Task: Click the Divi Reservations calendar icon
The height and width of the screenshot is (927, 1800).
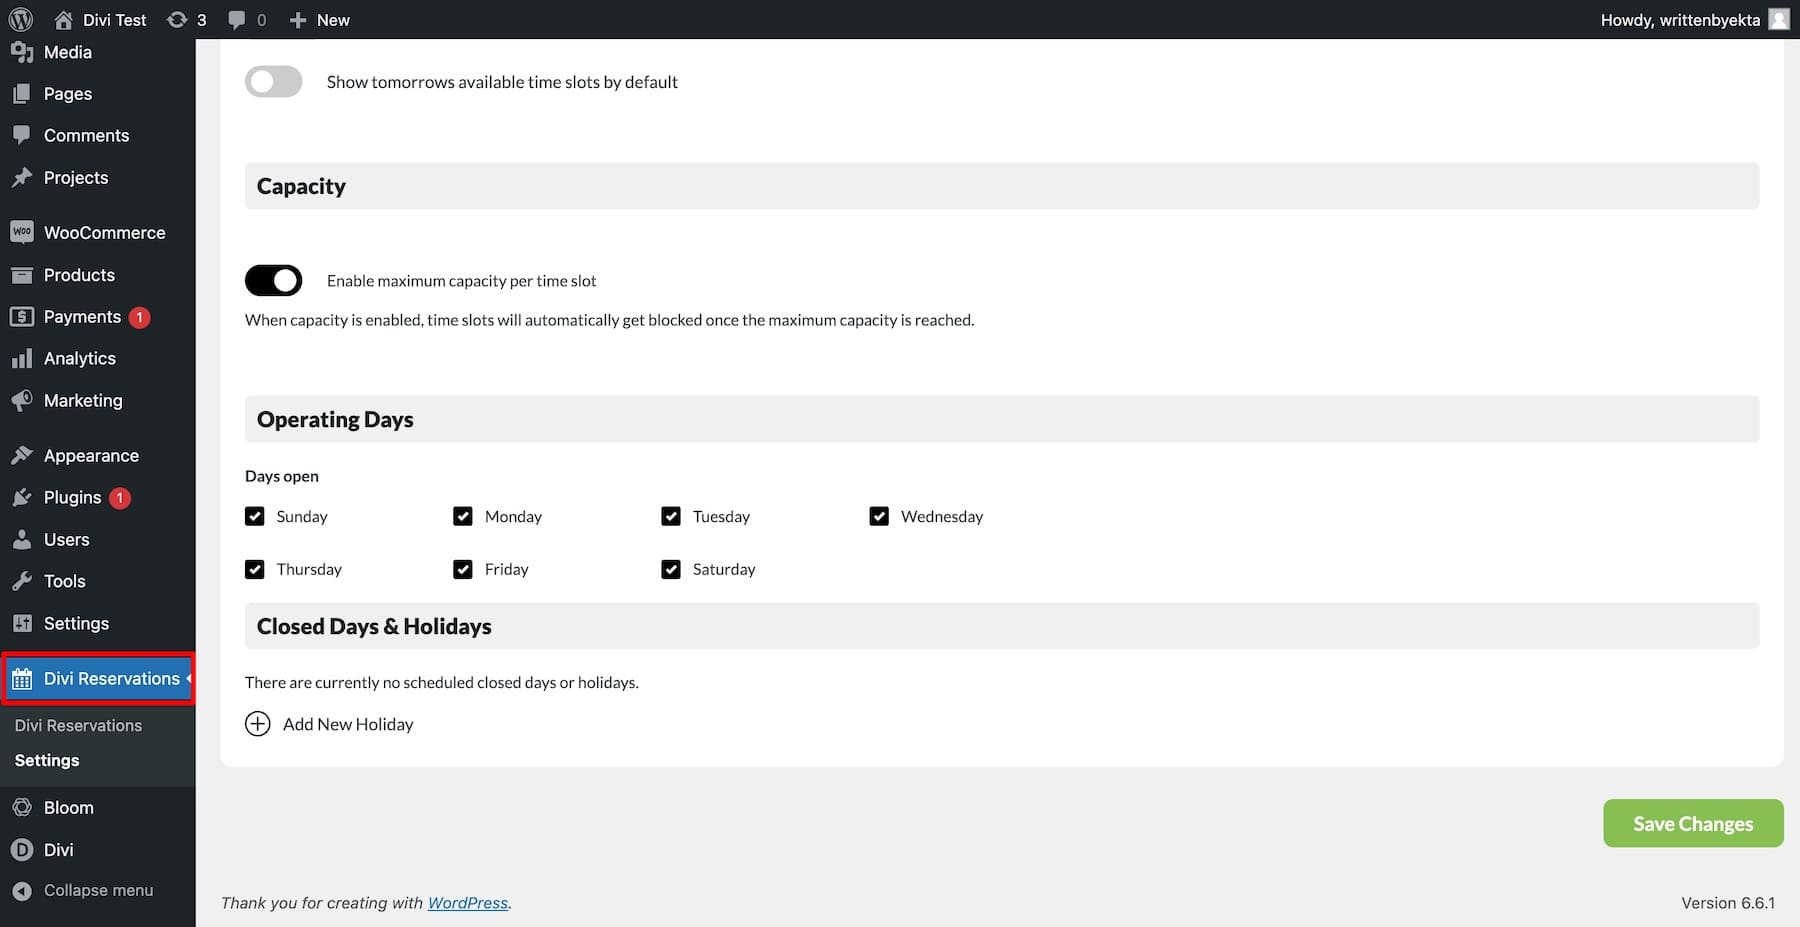Action: (x=22, y=678)
